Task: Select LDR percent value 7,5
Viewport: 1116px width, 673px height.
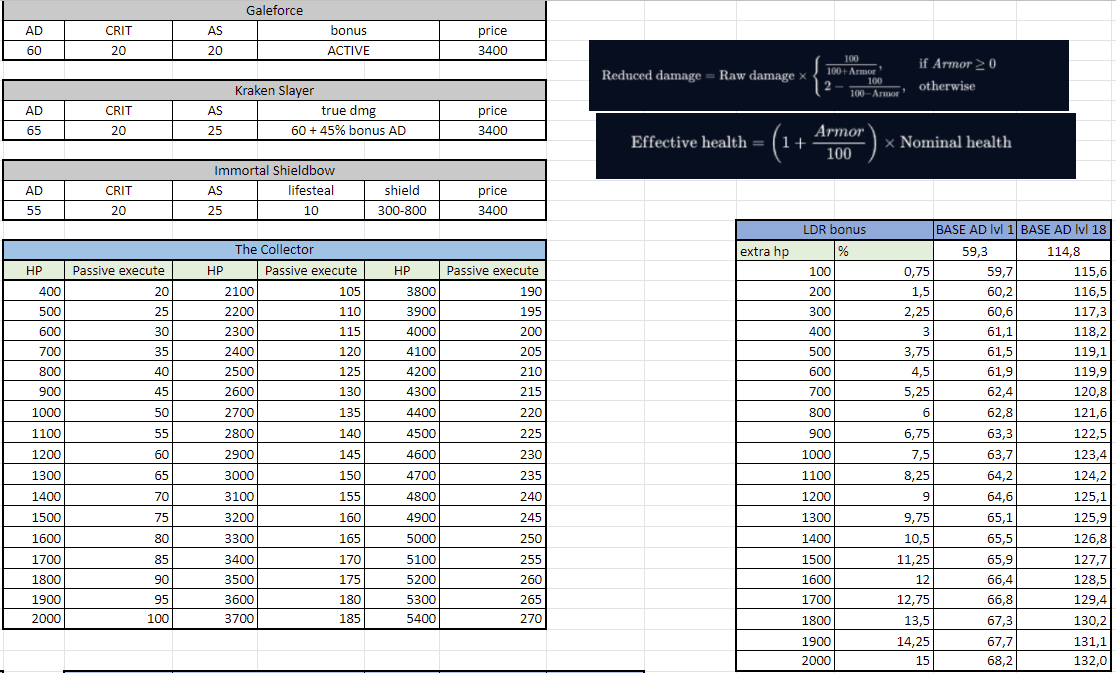Action: [x=884, y=454]
